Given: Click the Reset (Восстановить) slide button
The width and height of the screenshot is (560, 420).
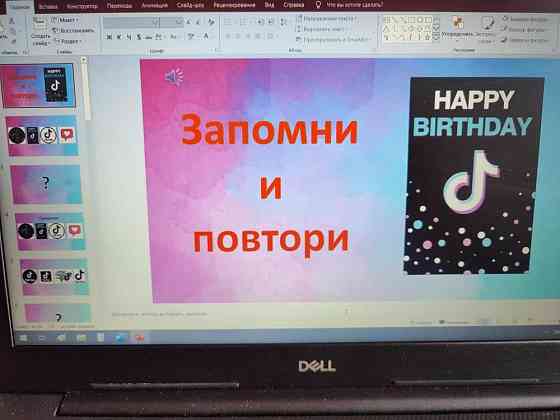Looking at the screenshot, I should point(74,31).
